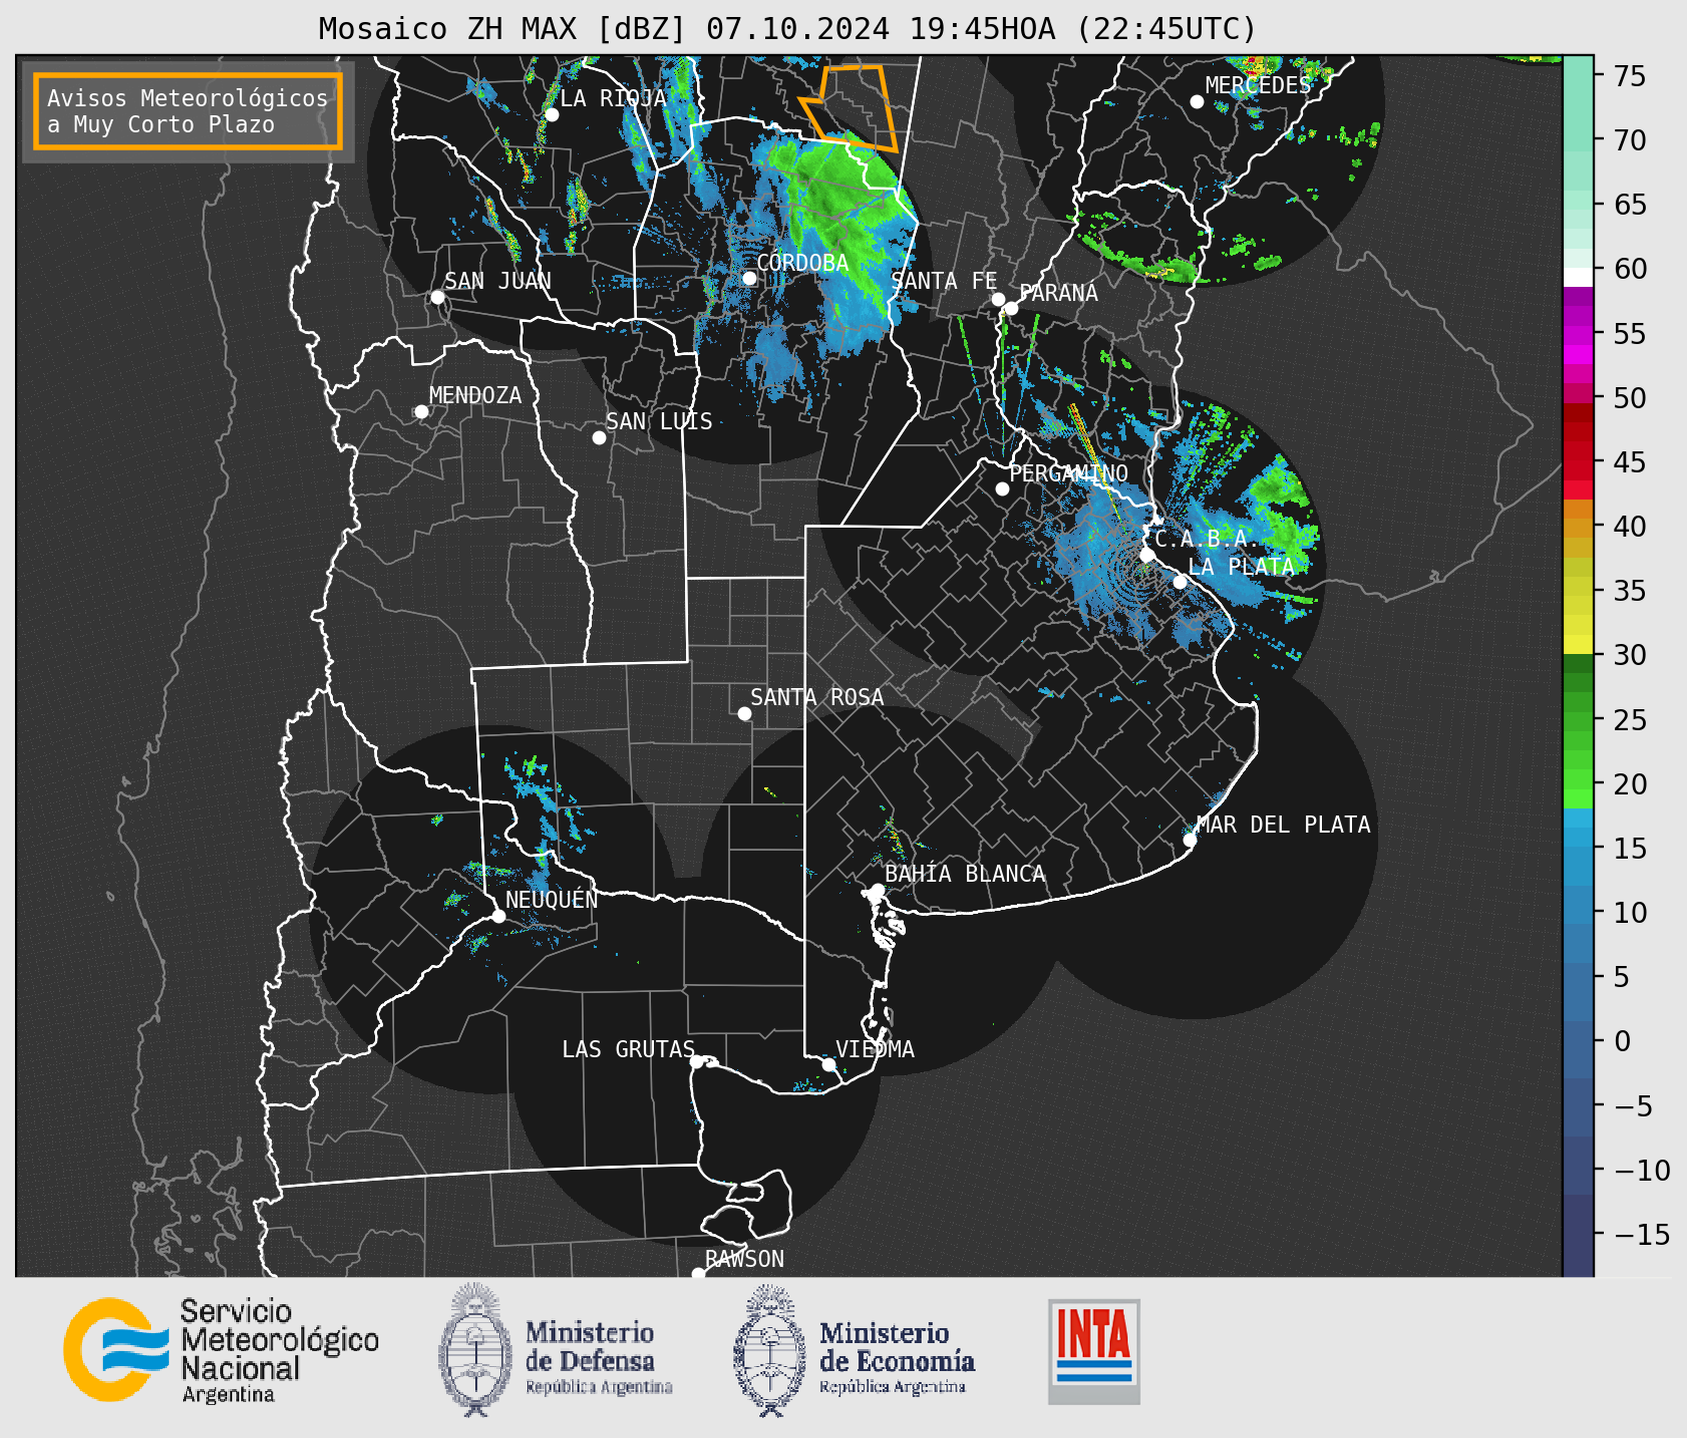Click the Ministerio de Economía text
The image size is (1687, 1438).
pos(896,1346)
